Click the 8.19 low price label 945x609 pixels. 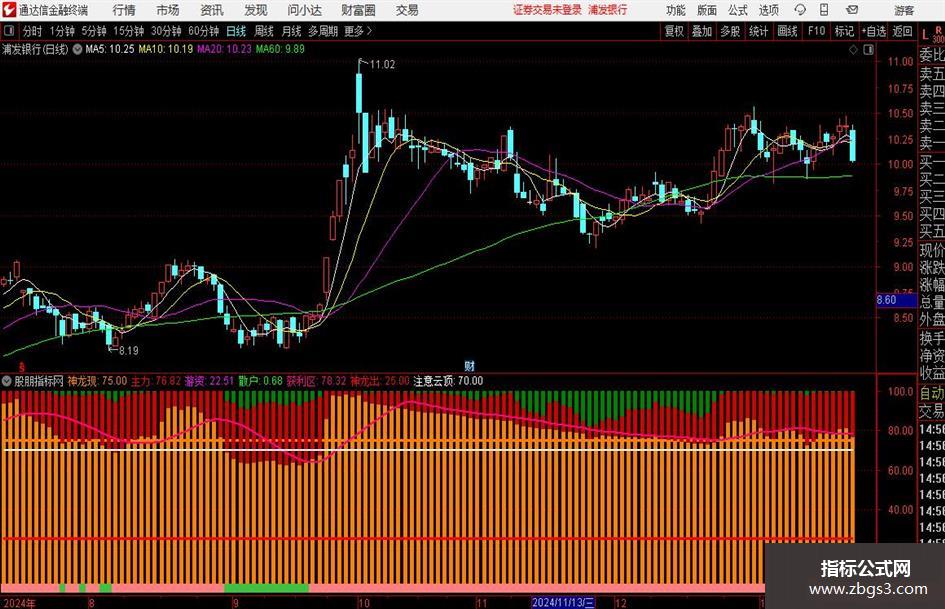128,350
